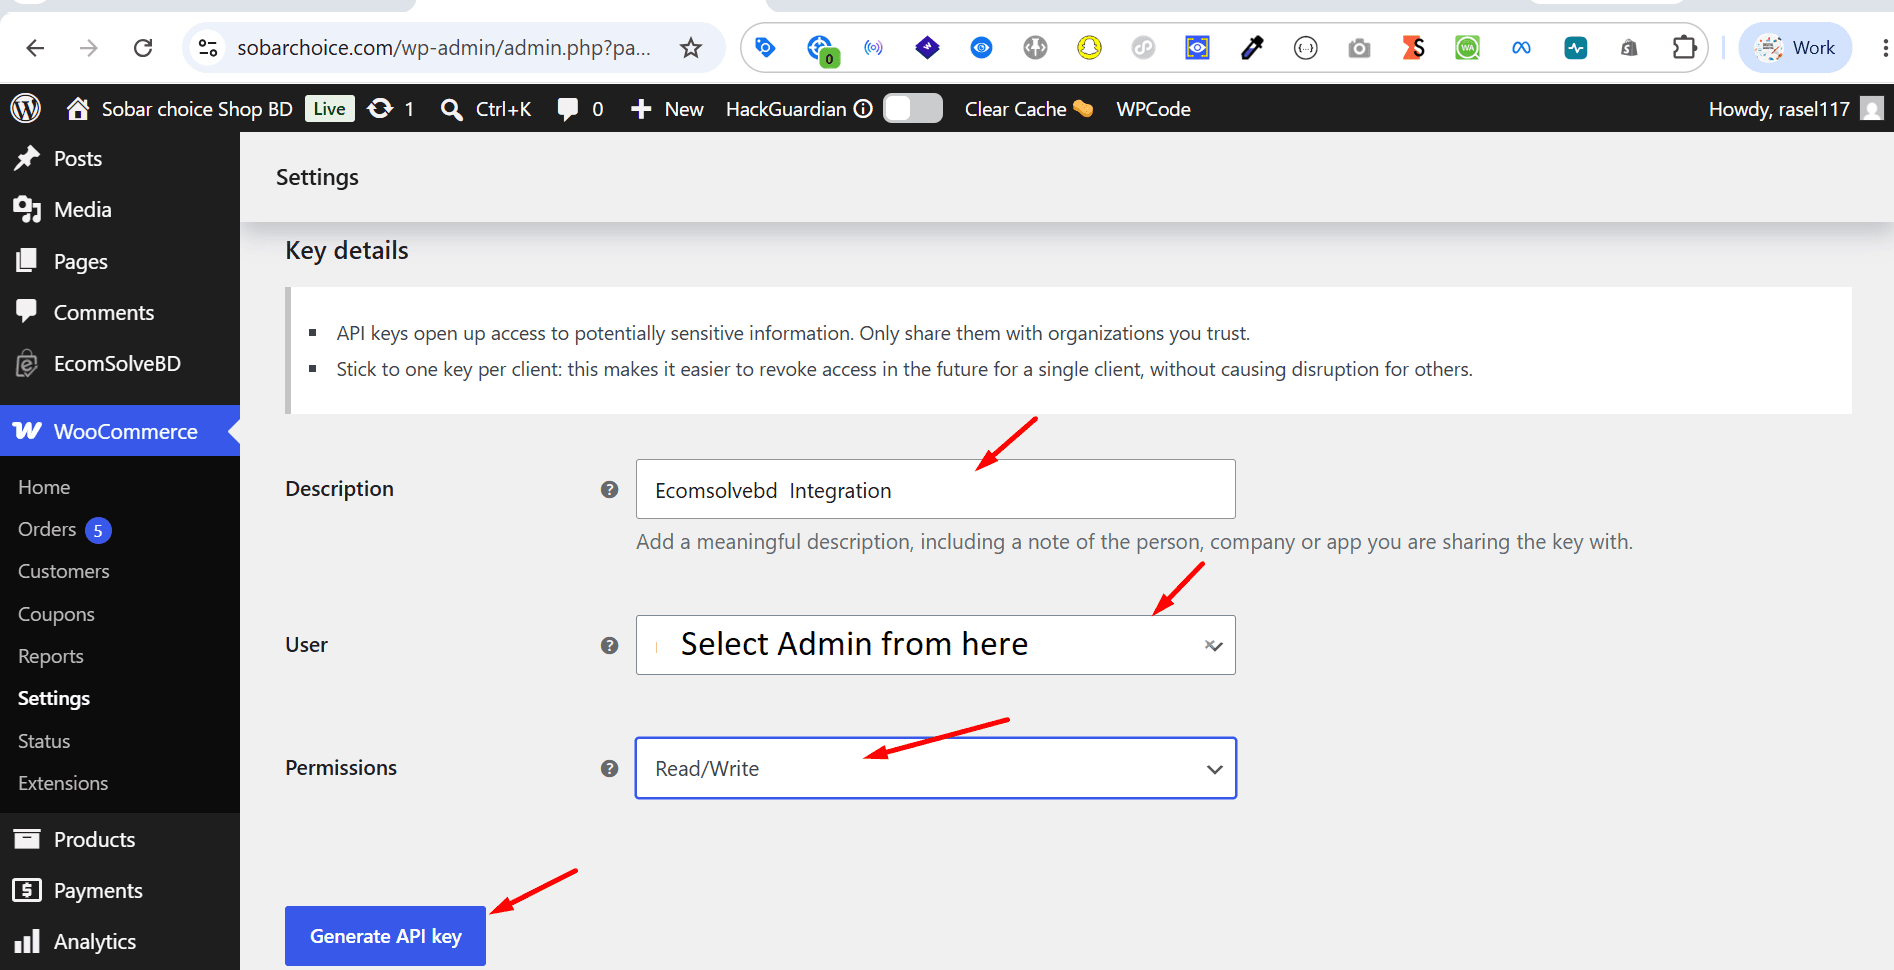This screenshot has height=970, width=1894.
Task: Open the Ctrl+K search command
Action: (x=486, y=108)
